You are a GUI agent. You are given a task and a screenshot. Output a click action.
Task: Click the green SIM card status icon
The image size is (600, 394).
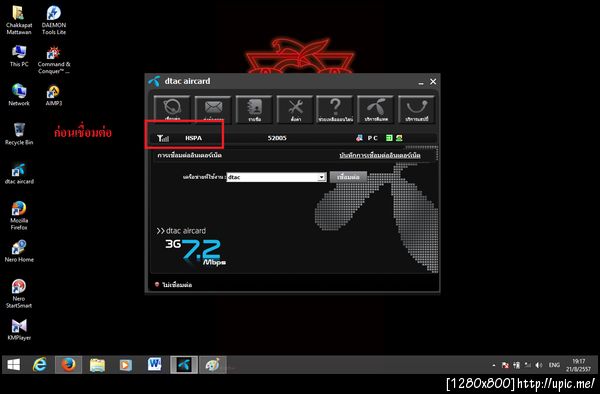(x=389, y=138)
